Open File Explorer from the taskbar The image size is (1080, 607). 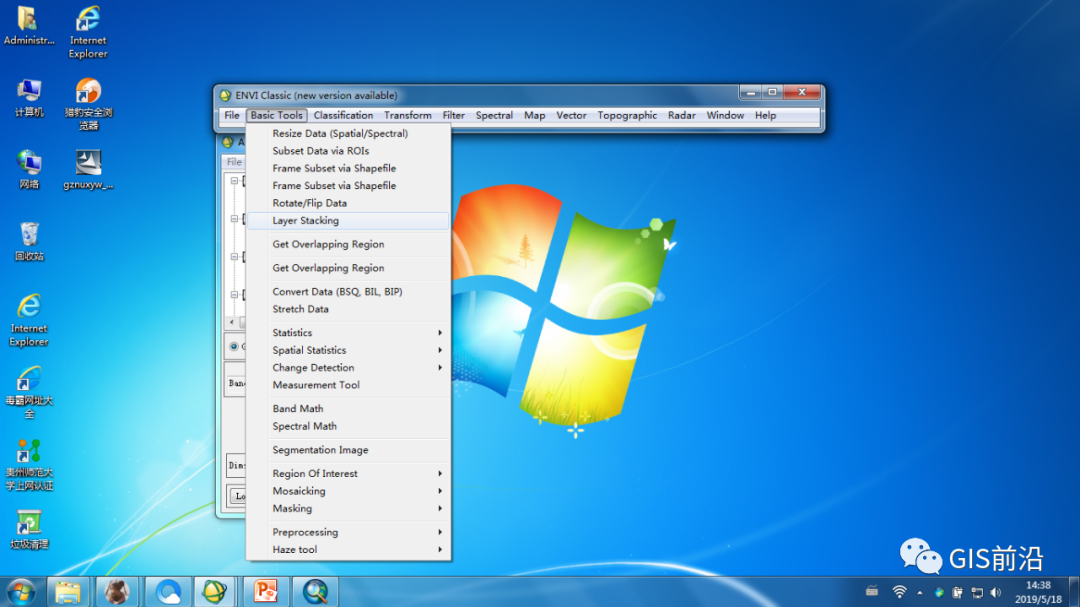point(68,592)
